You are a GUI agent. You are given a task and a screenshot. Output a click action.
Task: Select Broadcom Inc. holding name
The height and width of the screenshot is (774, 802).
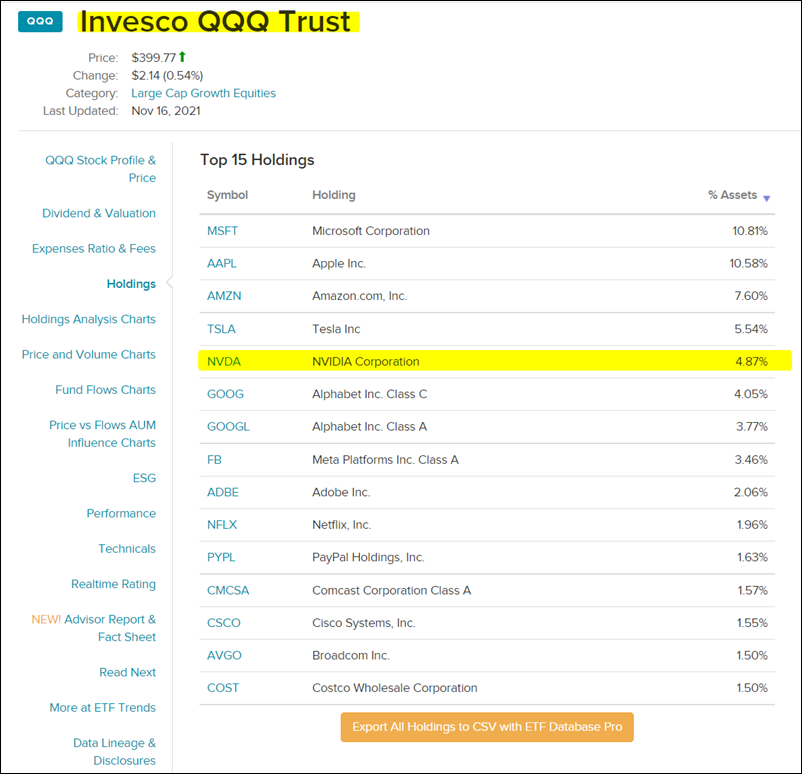pyautogui.click(x=351, y=655)
